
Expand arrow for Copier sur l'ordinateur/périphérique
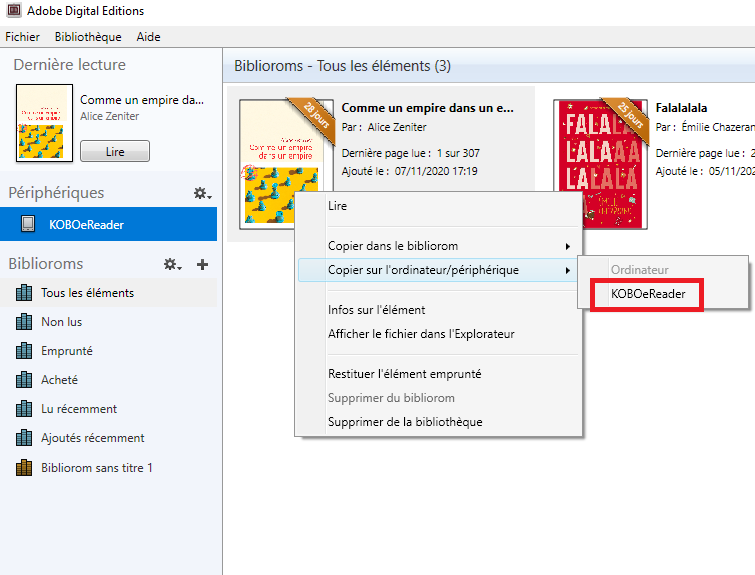pos(568,271)
